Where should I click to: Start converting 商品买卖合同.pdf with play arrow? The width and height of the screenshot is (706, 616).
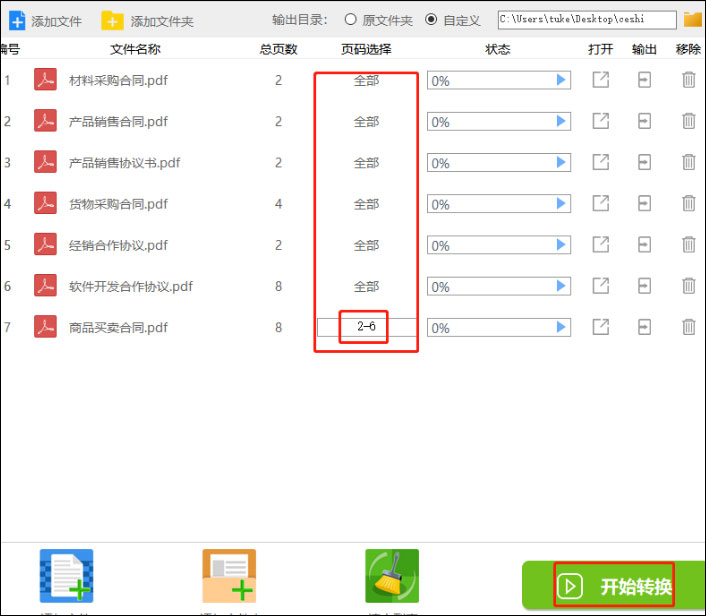click(x=561, y=326)
